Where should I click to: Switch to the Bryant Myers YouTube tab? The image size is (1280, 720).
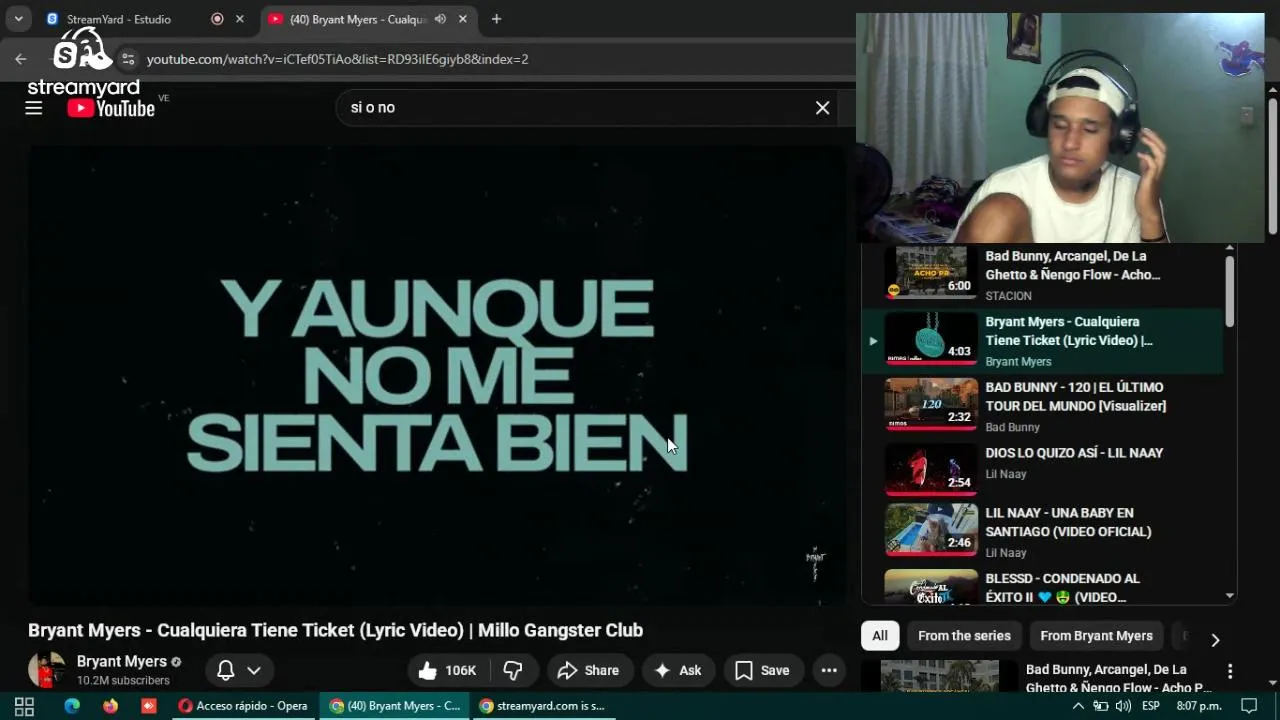point(358,19)
